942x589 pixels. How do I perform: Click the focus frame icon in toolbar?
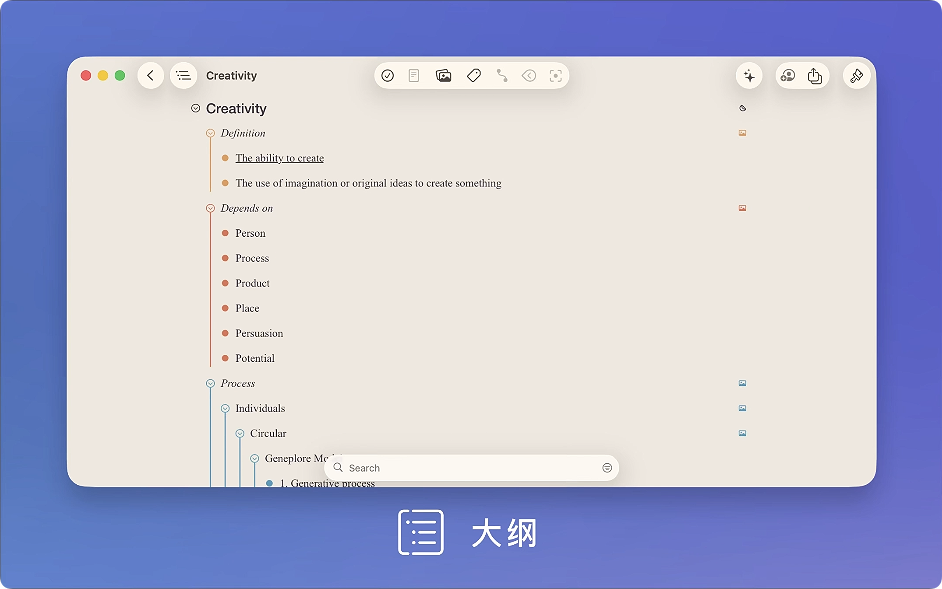coord(556,76)
